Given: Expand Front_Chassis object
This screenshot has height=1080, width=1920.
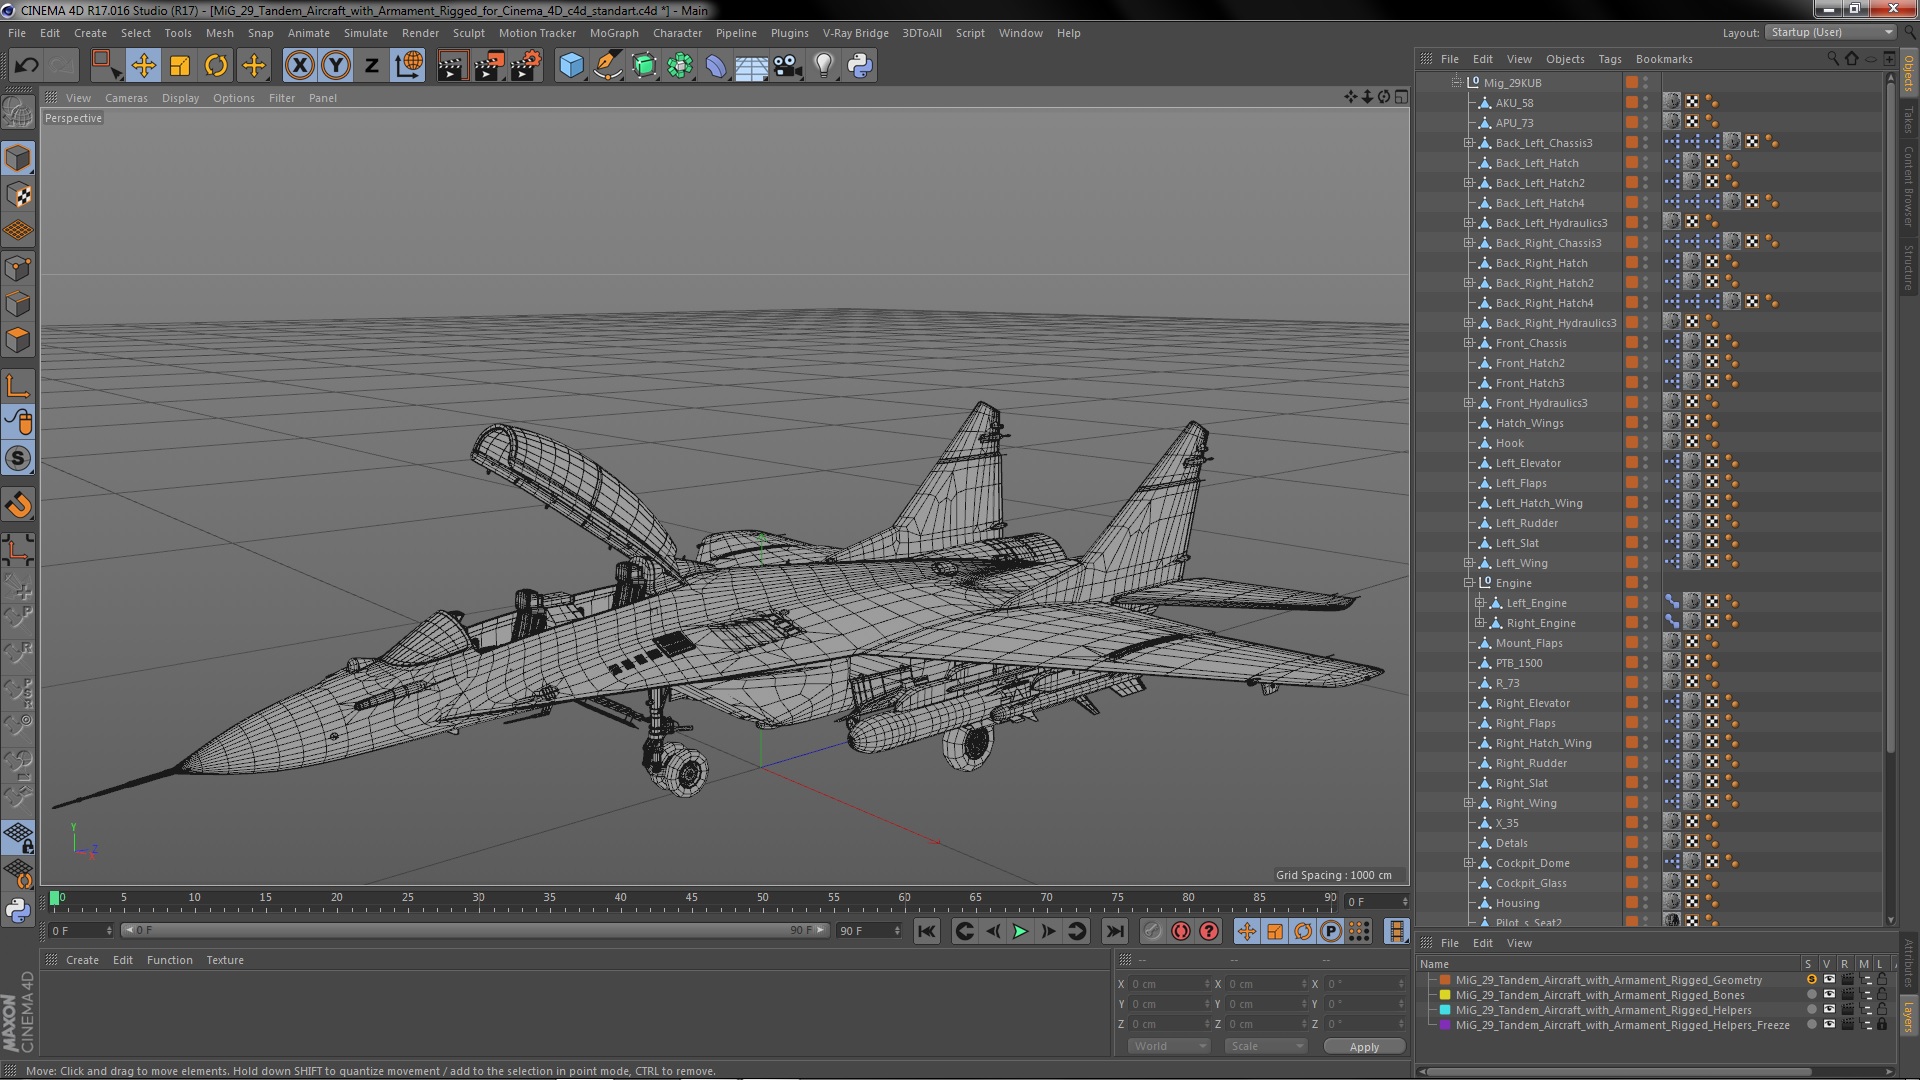Looking at the screenshot, I should [1469, 343].
